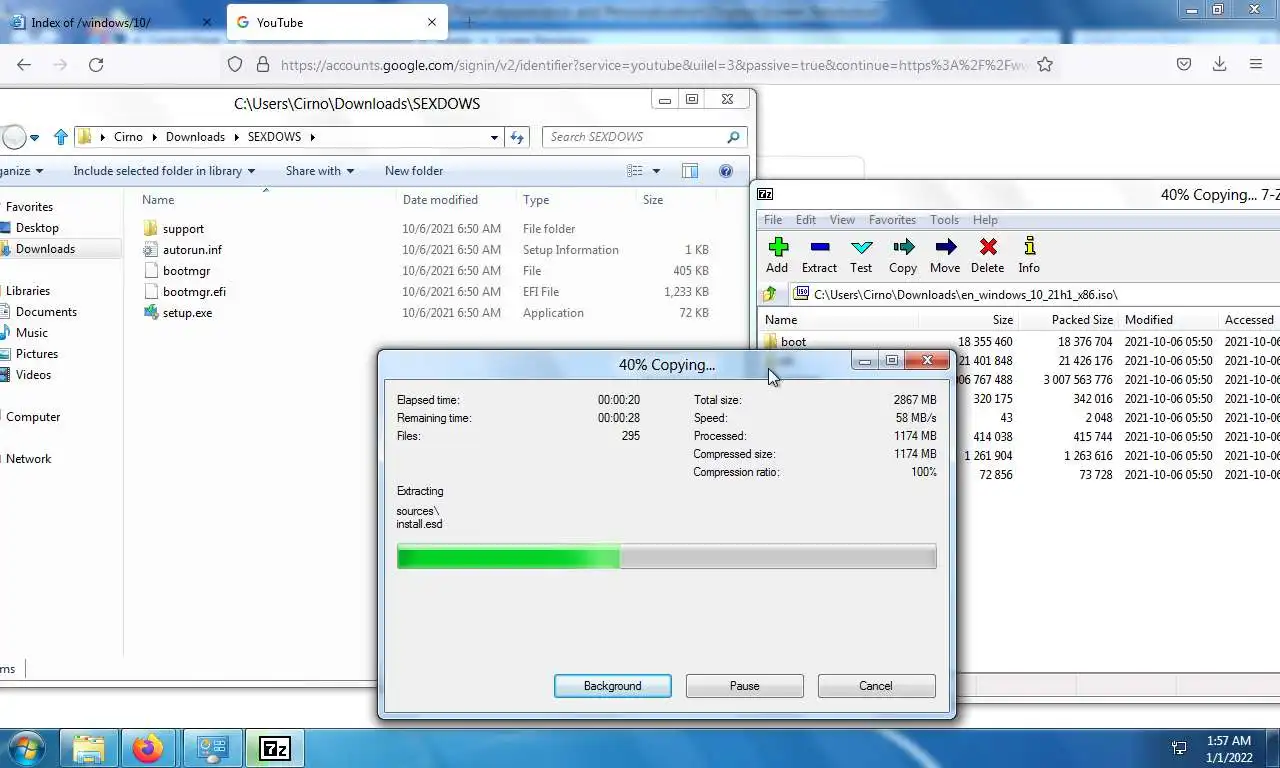Image resolution: width=1280 pixels, height=768 pixels.
Task: Go up one folder in 7-Zip
Action: [769, 294]
